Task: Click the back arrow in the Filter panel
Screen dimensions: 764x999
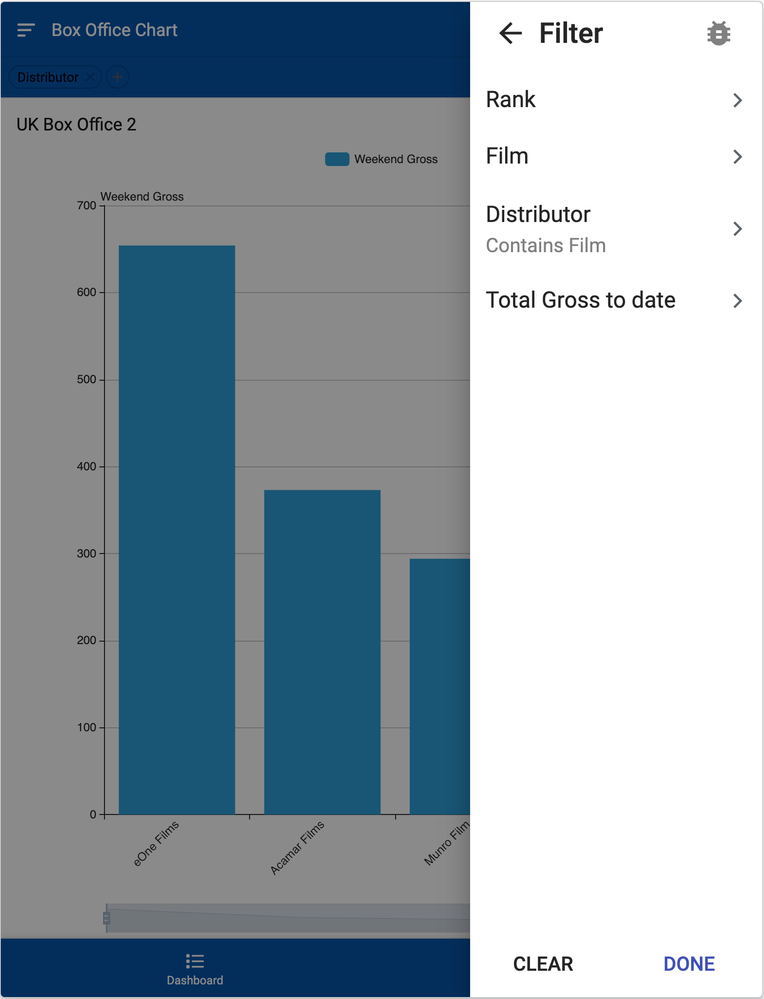Action: click(510, 33)
